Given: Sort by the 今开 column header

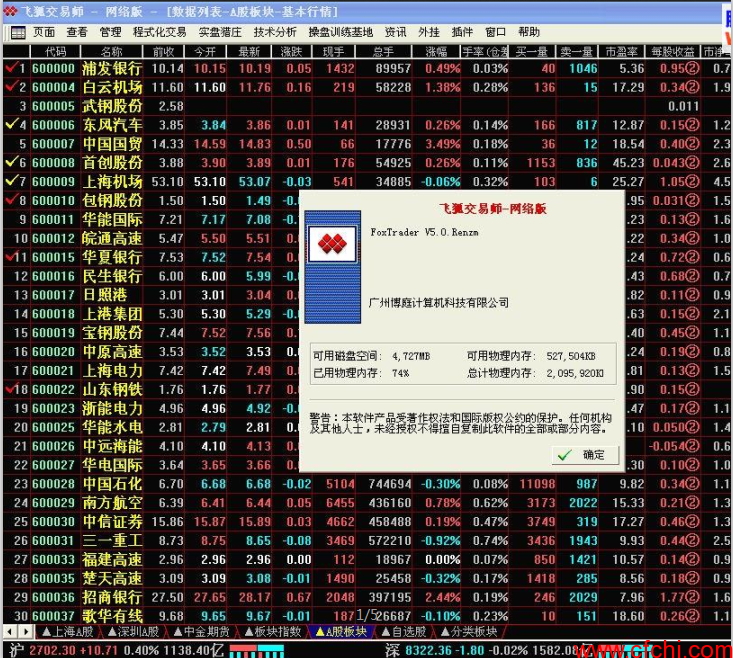Looking at the screenshot, I should [205, 51].
